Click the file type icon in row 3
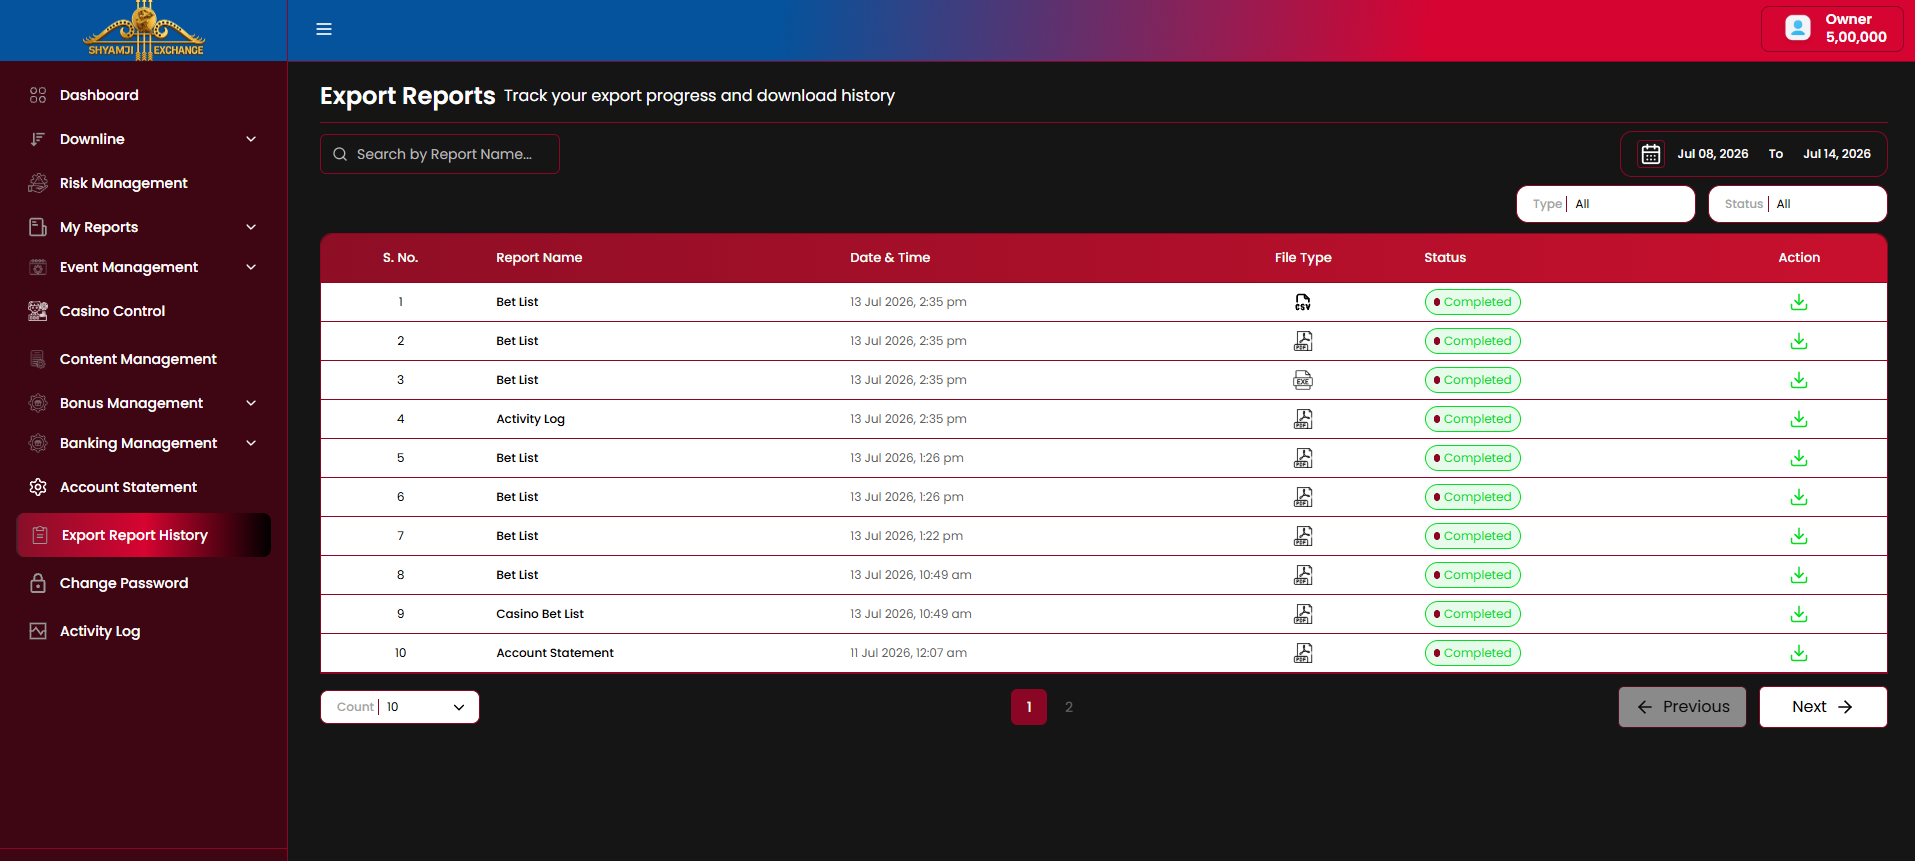This screenshot has width=1915, height=861. point(1303,380)
